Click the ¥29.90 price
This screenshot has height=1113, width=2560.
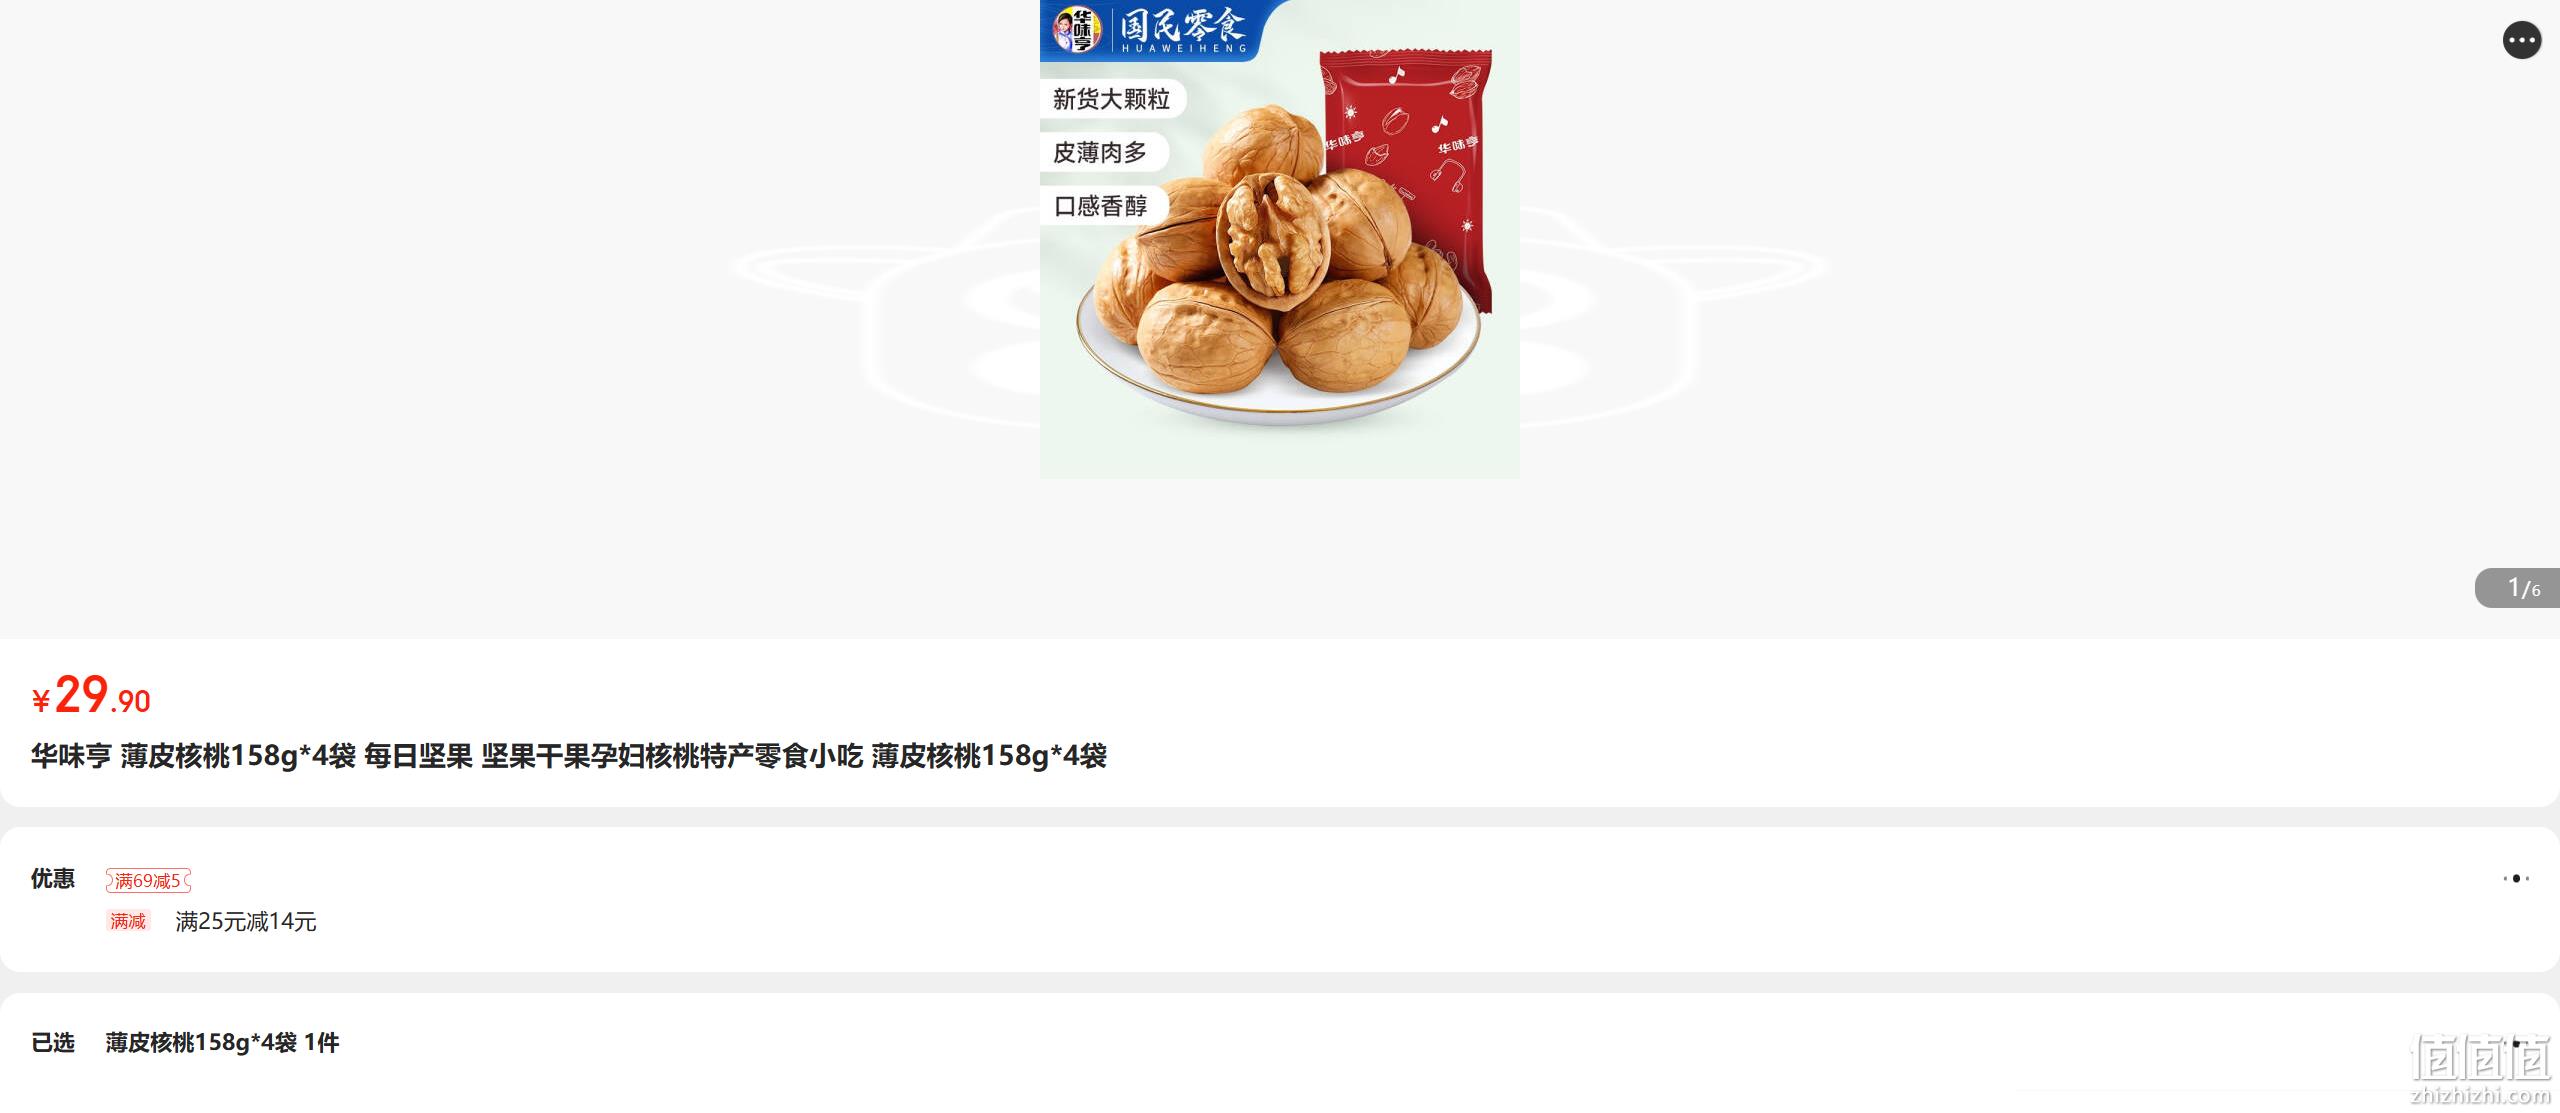click(91, 695)
